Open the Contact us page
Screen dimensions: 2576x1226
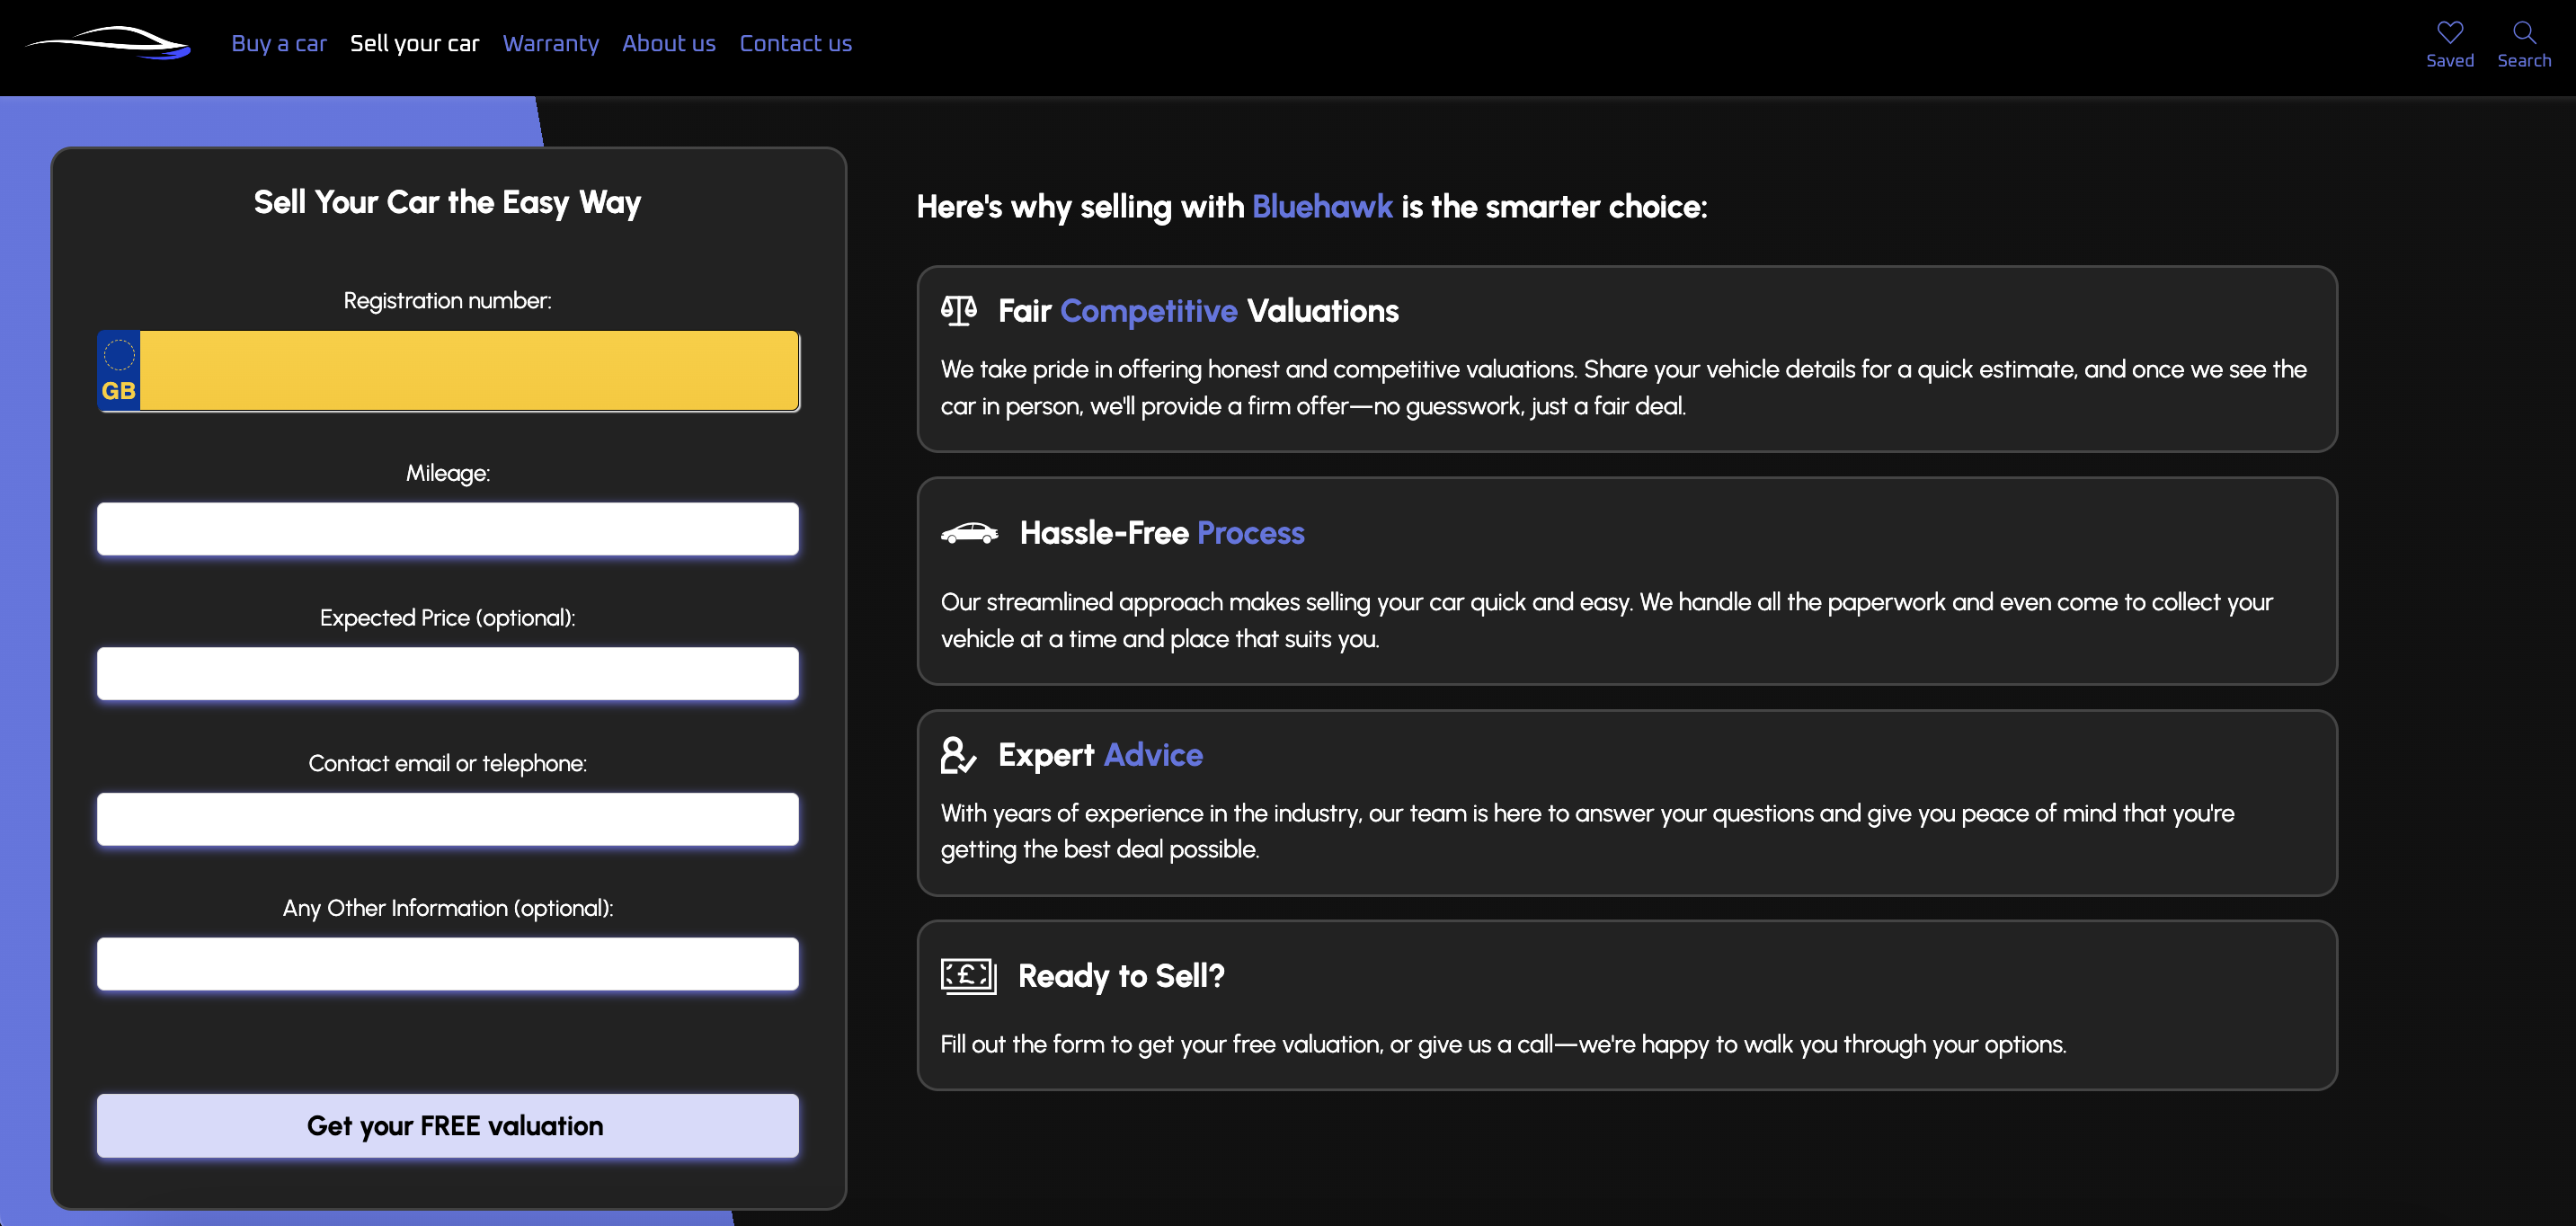pos(795,44)
